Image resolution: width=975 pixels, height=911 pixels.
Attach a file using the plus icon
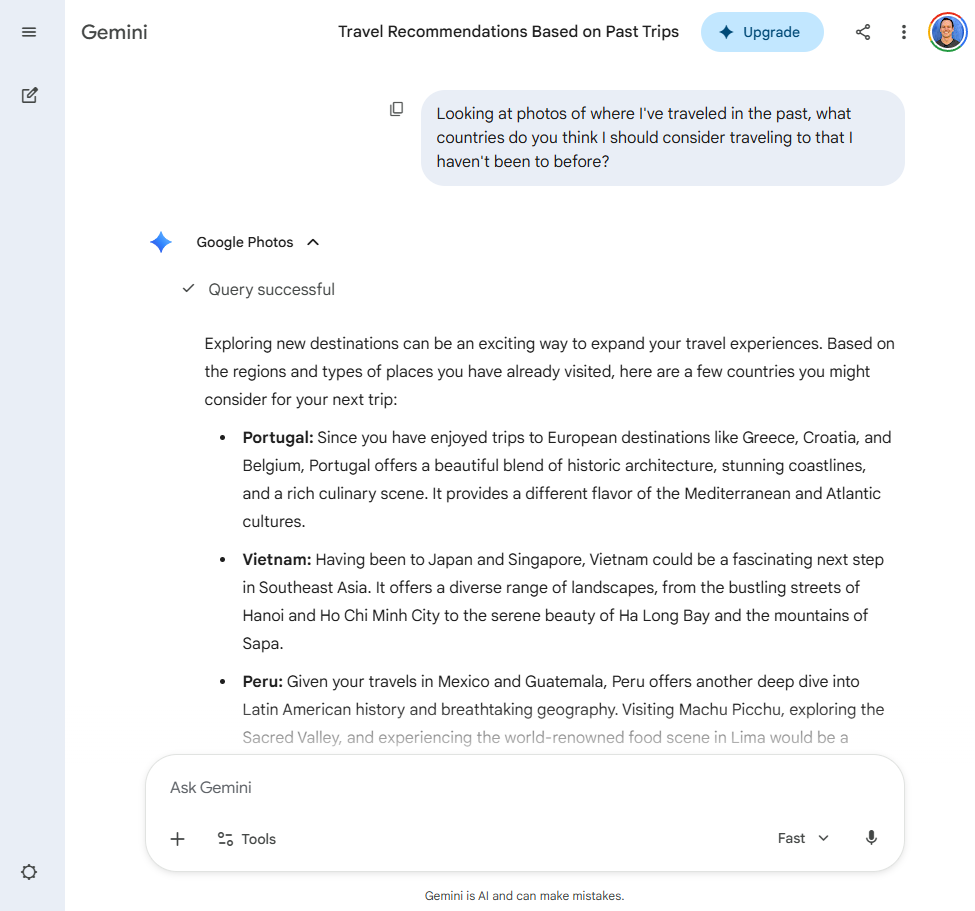(177, 838)
